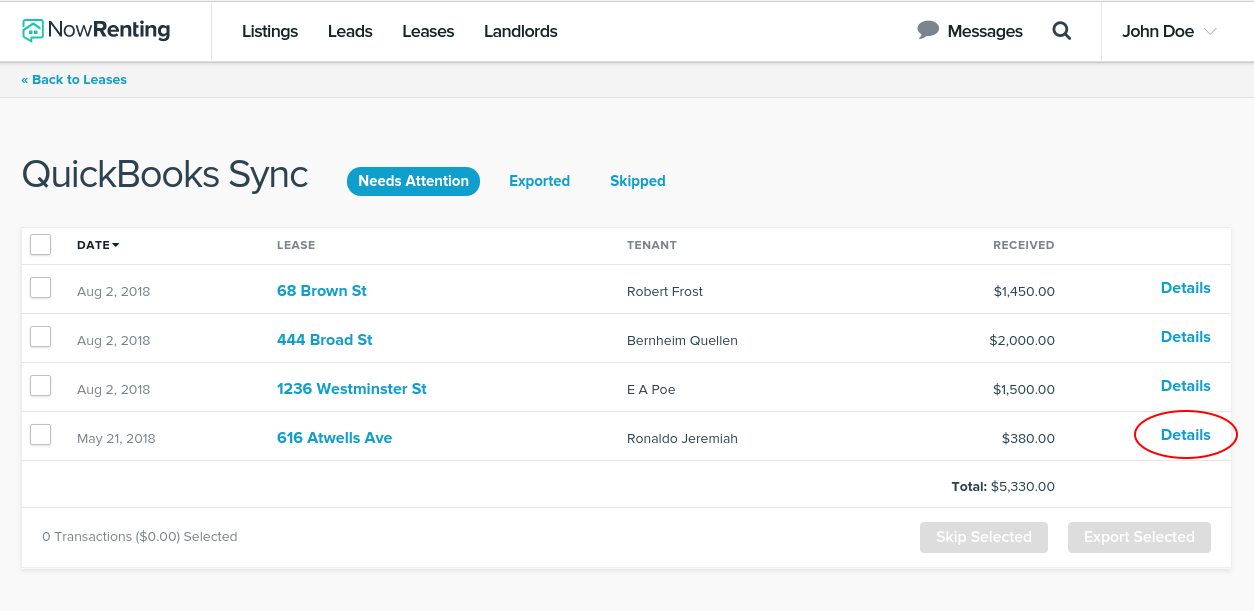Viewport: 1254px width, 611px height.
Task: View Details for Bernheim Quellen payment
Action: click(1186, 337)
